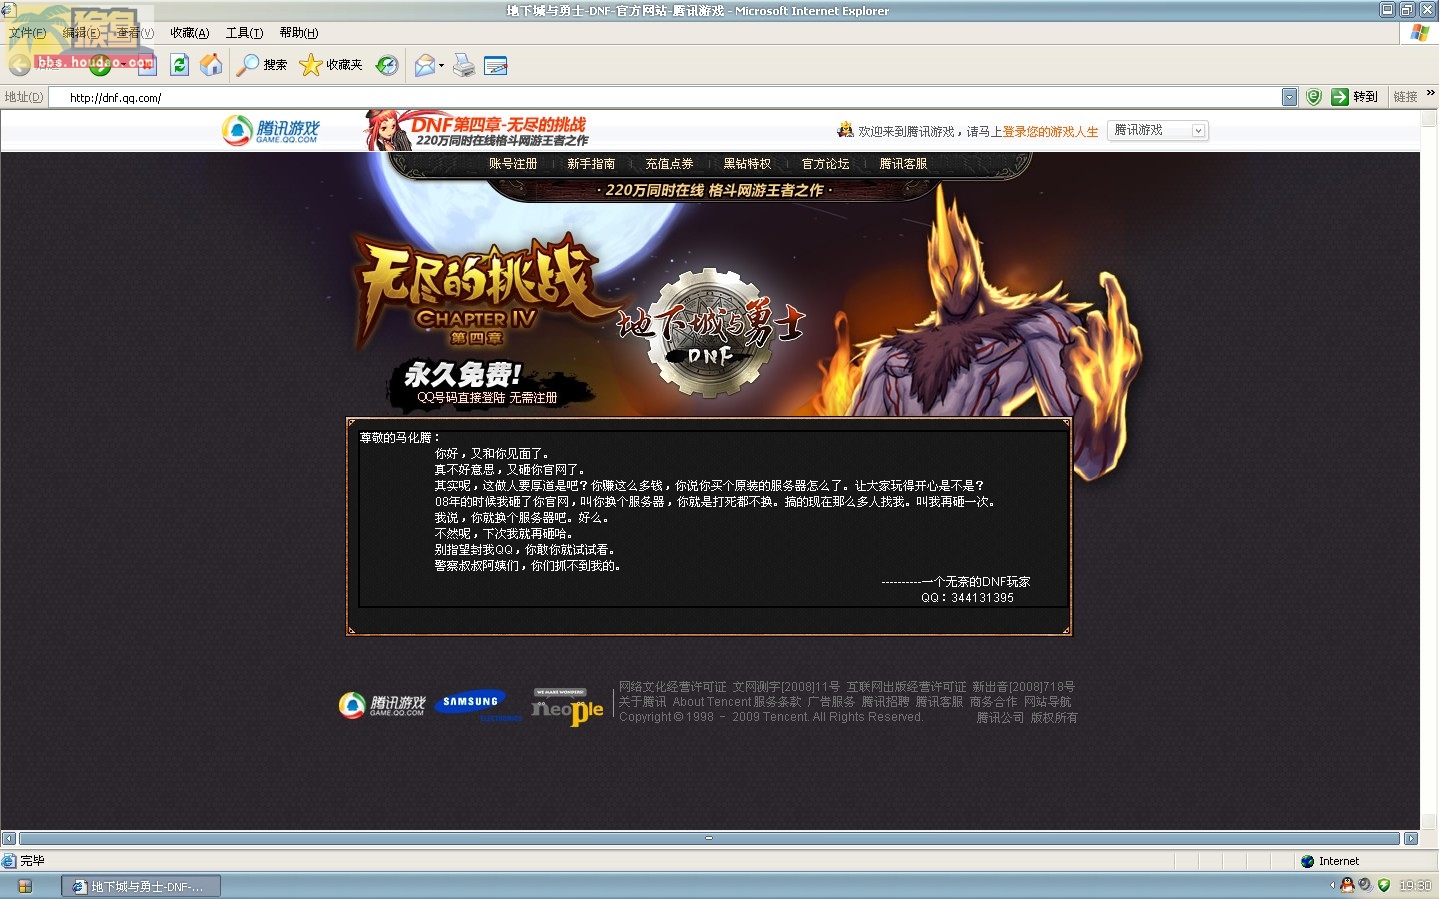Click the green shield tray icon

point(1384,885)
